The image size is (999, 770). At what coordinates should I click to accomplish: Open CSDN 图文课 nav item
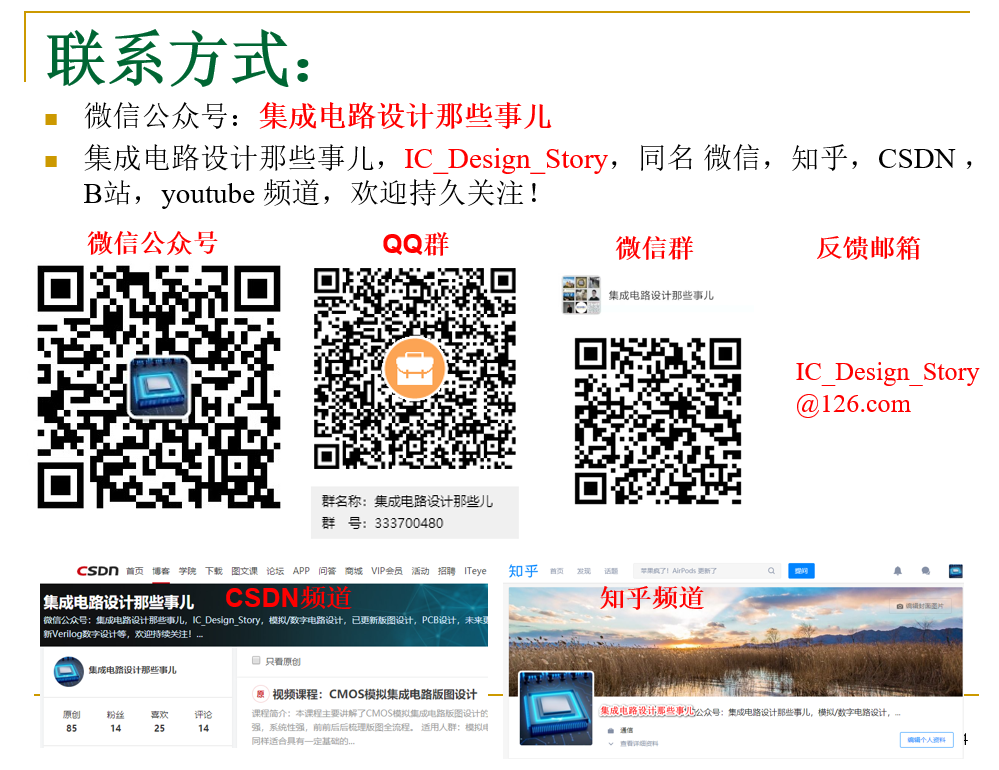245,571
